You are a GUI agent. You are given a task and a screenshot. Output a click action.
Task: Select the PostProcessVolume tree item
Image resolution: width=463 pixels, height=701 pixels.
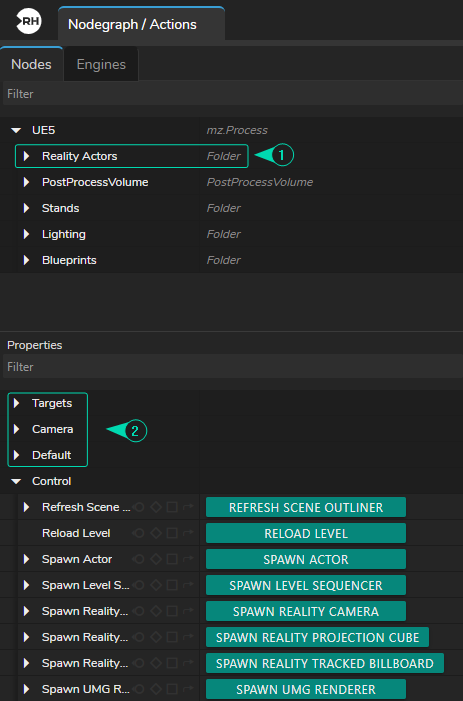click(95, 182)
